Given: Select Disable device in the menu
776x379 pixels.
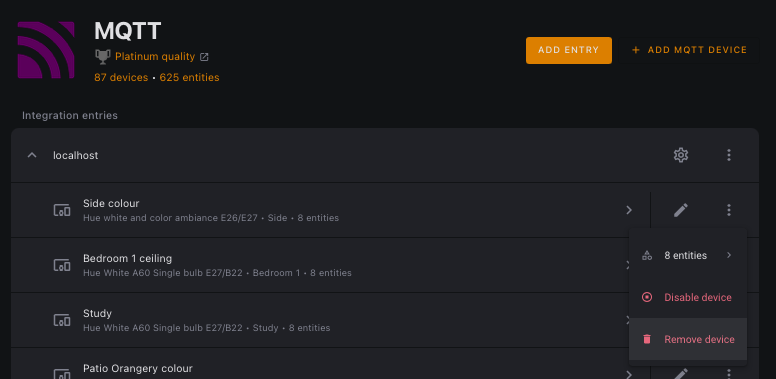Looking at the screenshot, I should pyautogui.click(x=688, y=297).
